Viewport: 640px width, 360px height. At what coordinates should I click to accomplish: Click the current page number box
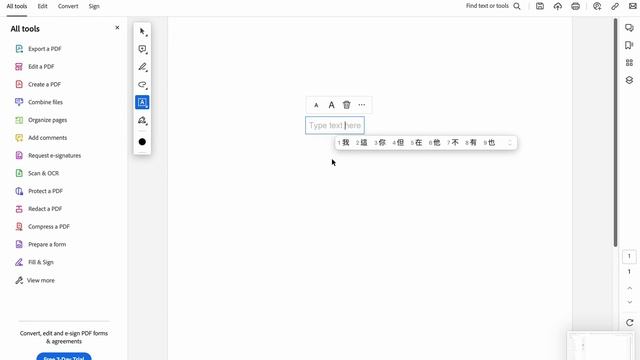tap(629, 256)
